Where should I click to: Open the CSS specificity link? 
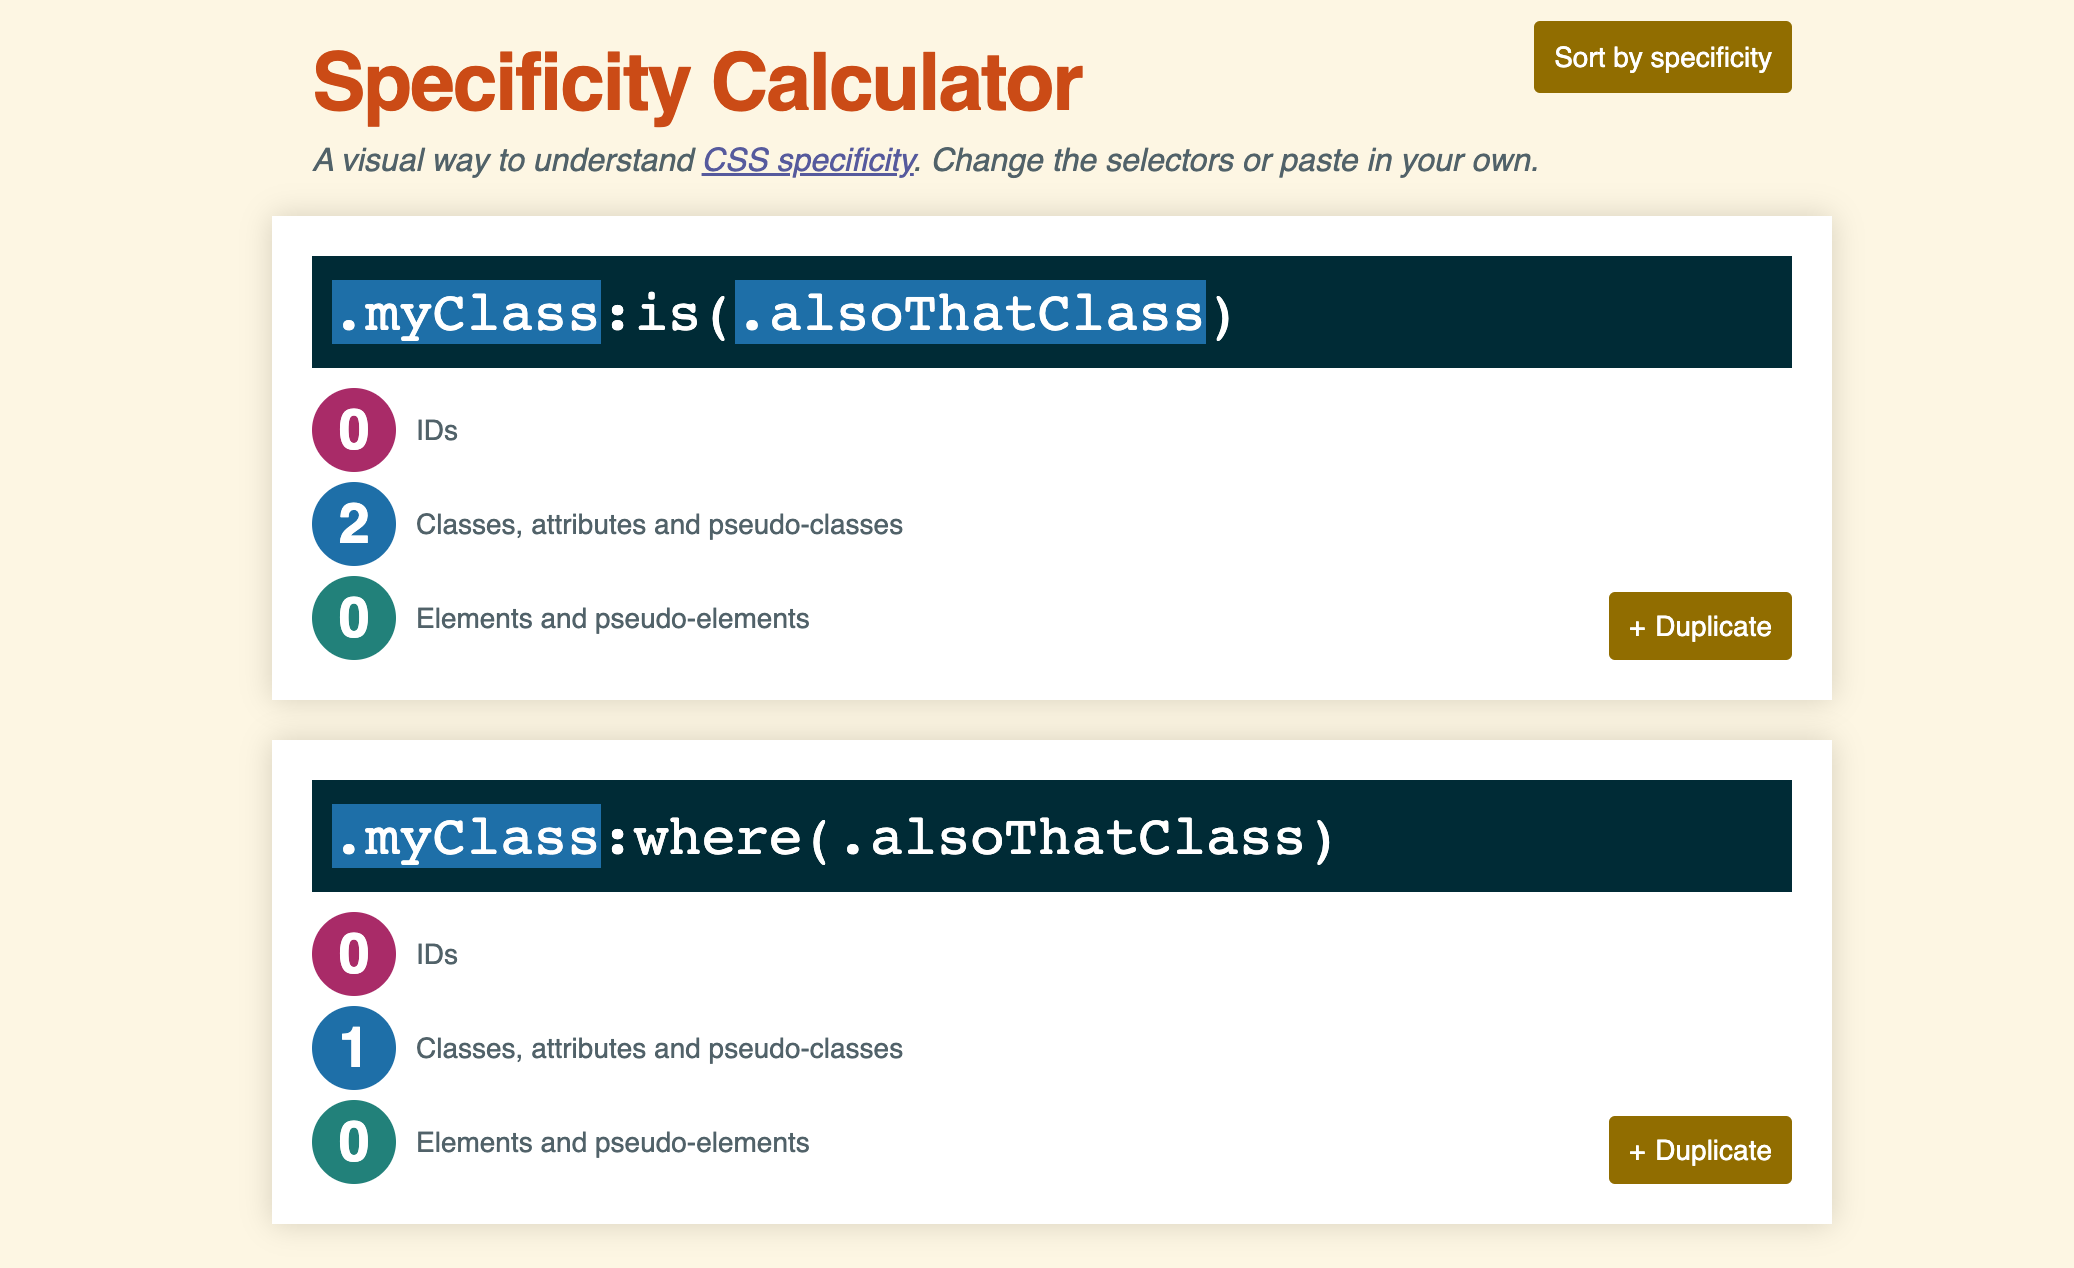(808, 160)
